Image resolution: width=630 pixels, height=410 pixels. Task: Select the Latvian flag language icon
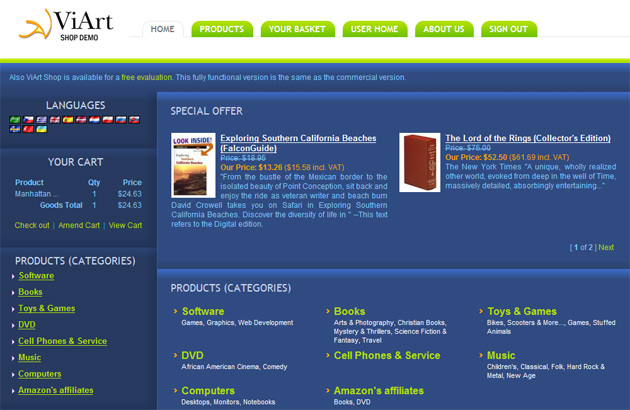tap(81, 119)
